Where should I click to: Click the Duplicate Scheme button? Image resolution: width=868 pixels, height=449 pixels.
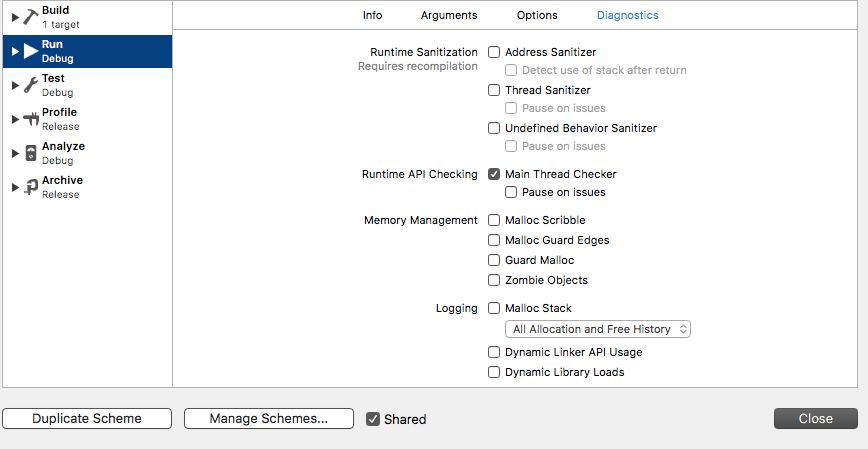click(87, 419)
